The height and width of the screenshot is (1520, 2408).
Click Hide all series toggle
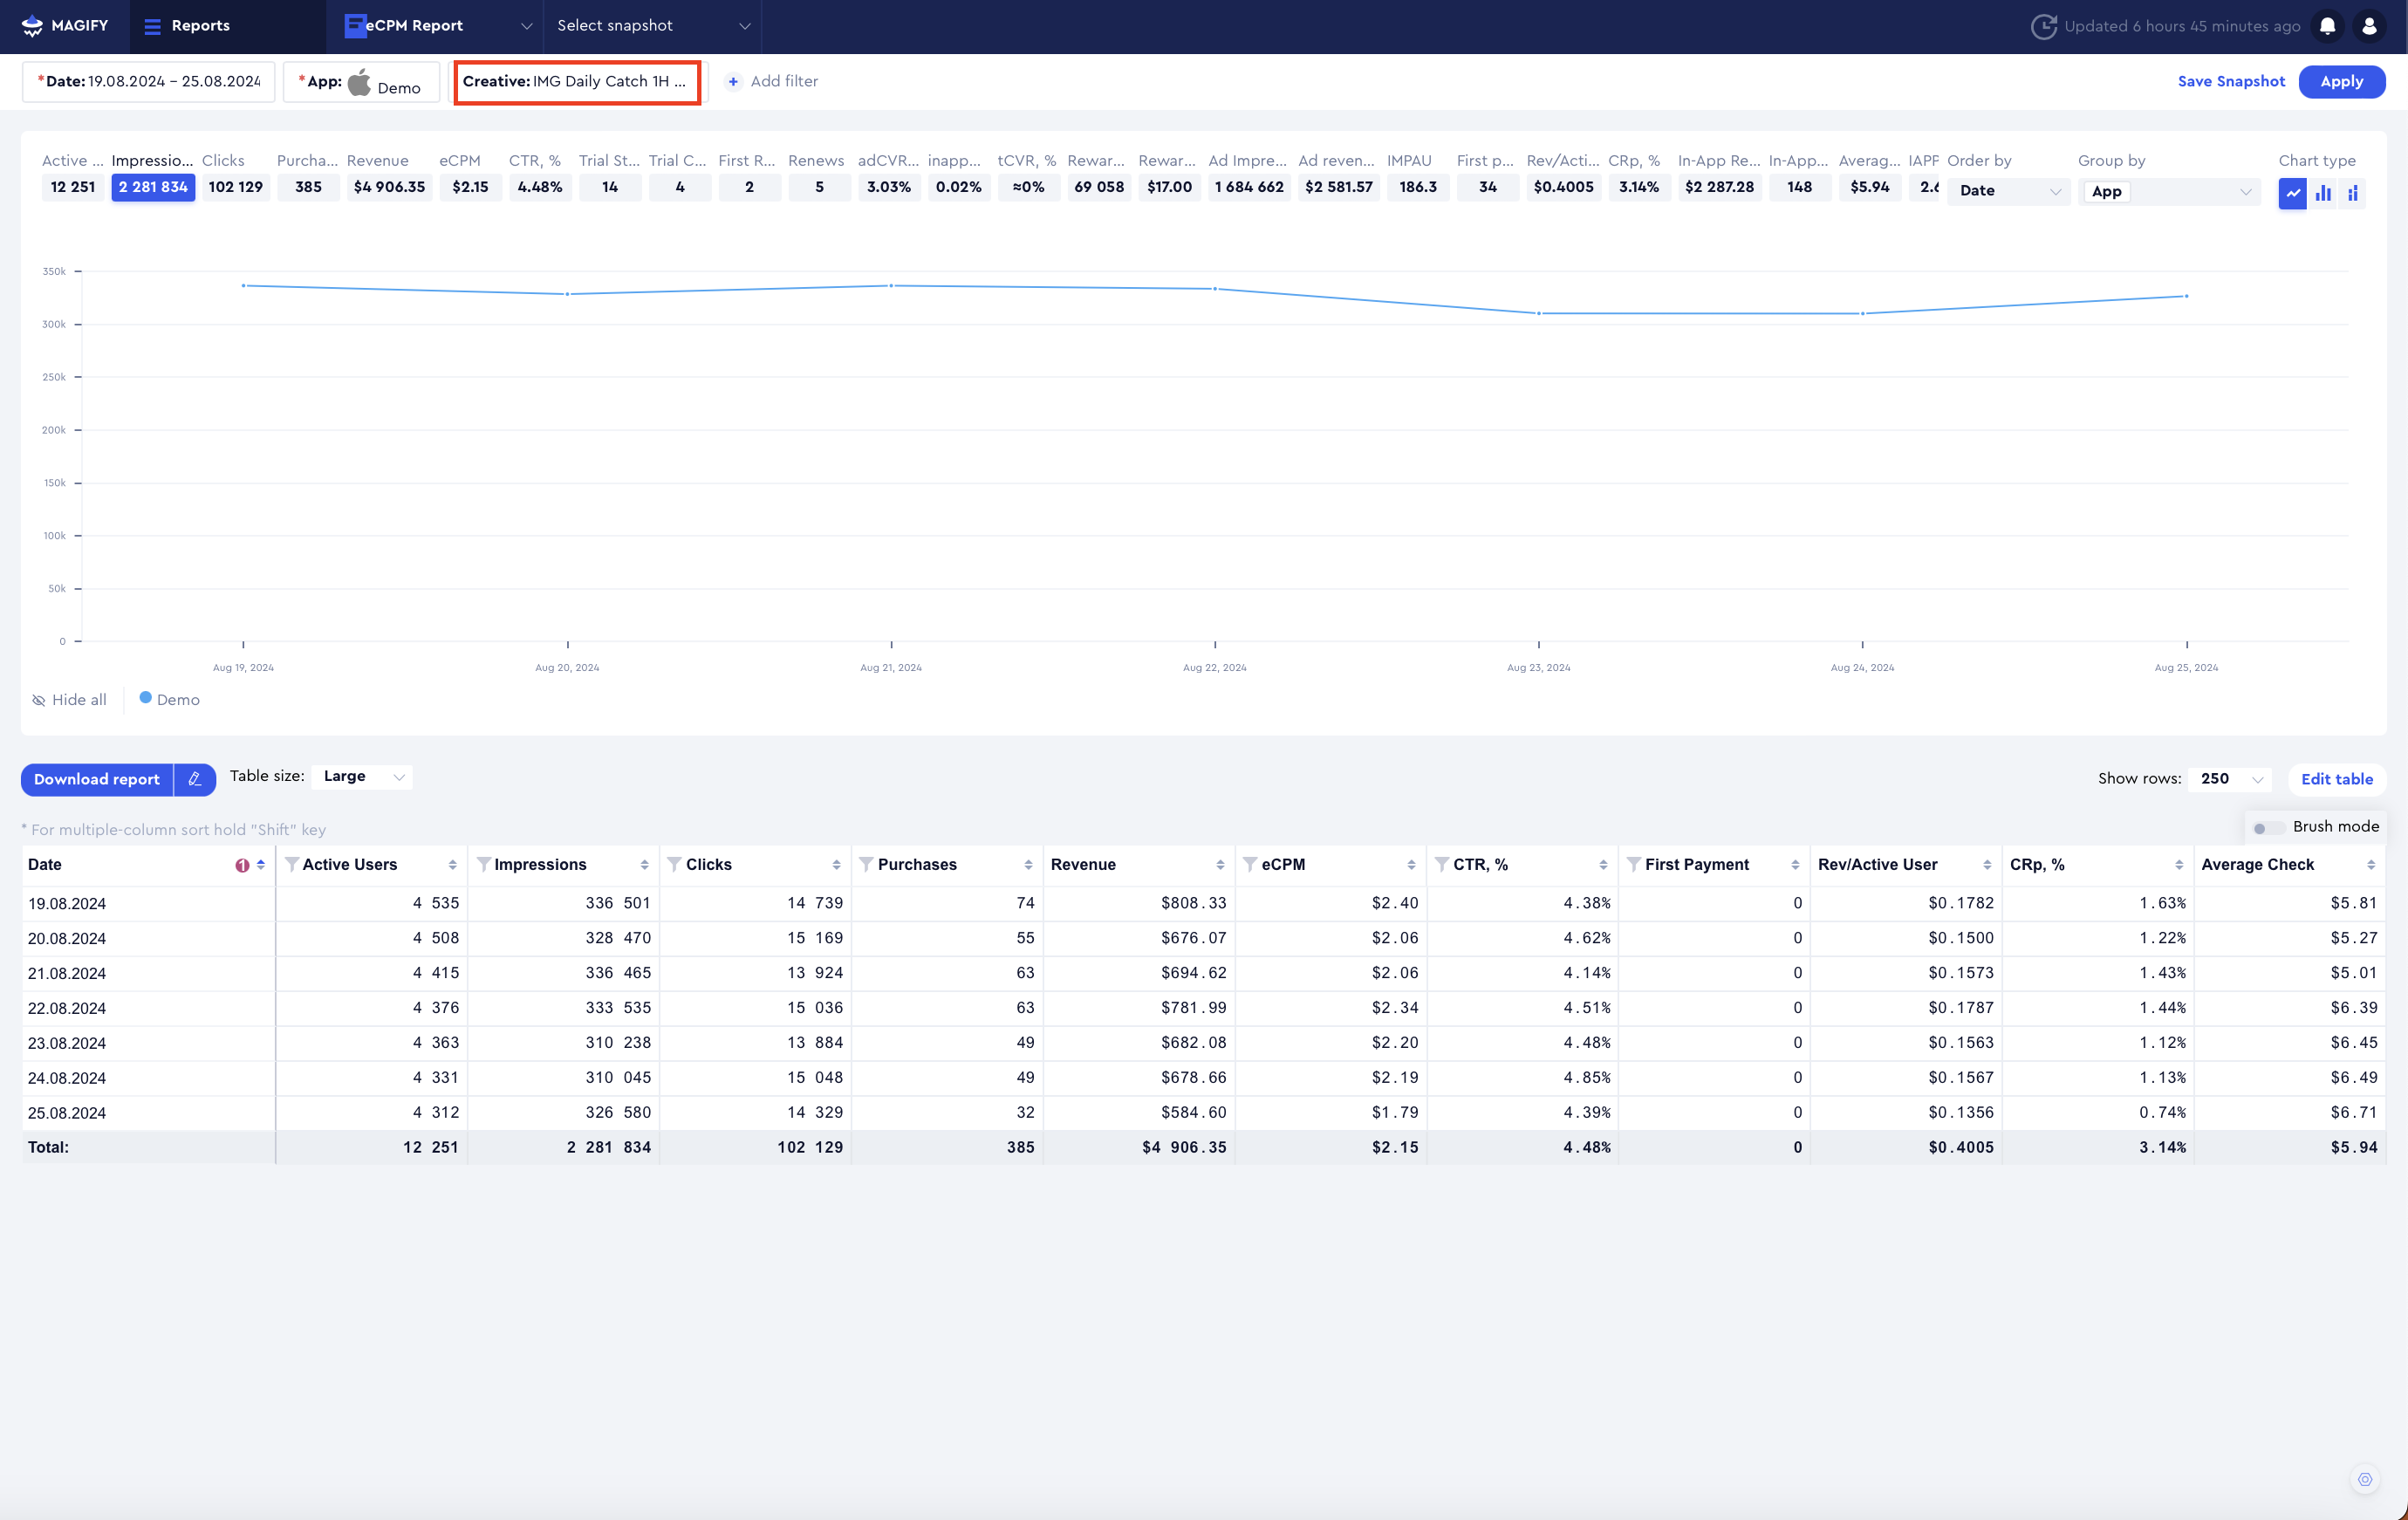pos(69,700)
